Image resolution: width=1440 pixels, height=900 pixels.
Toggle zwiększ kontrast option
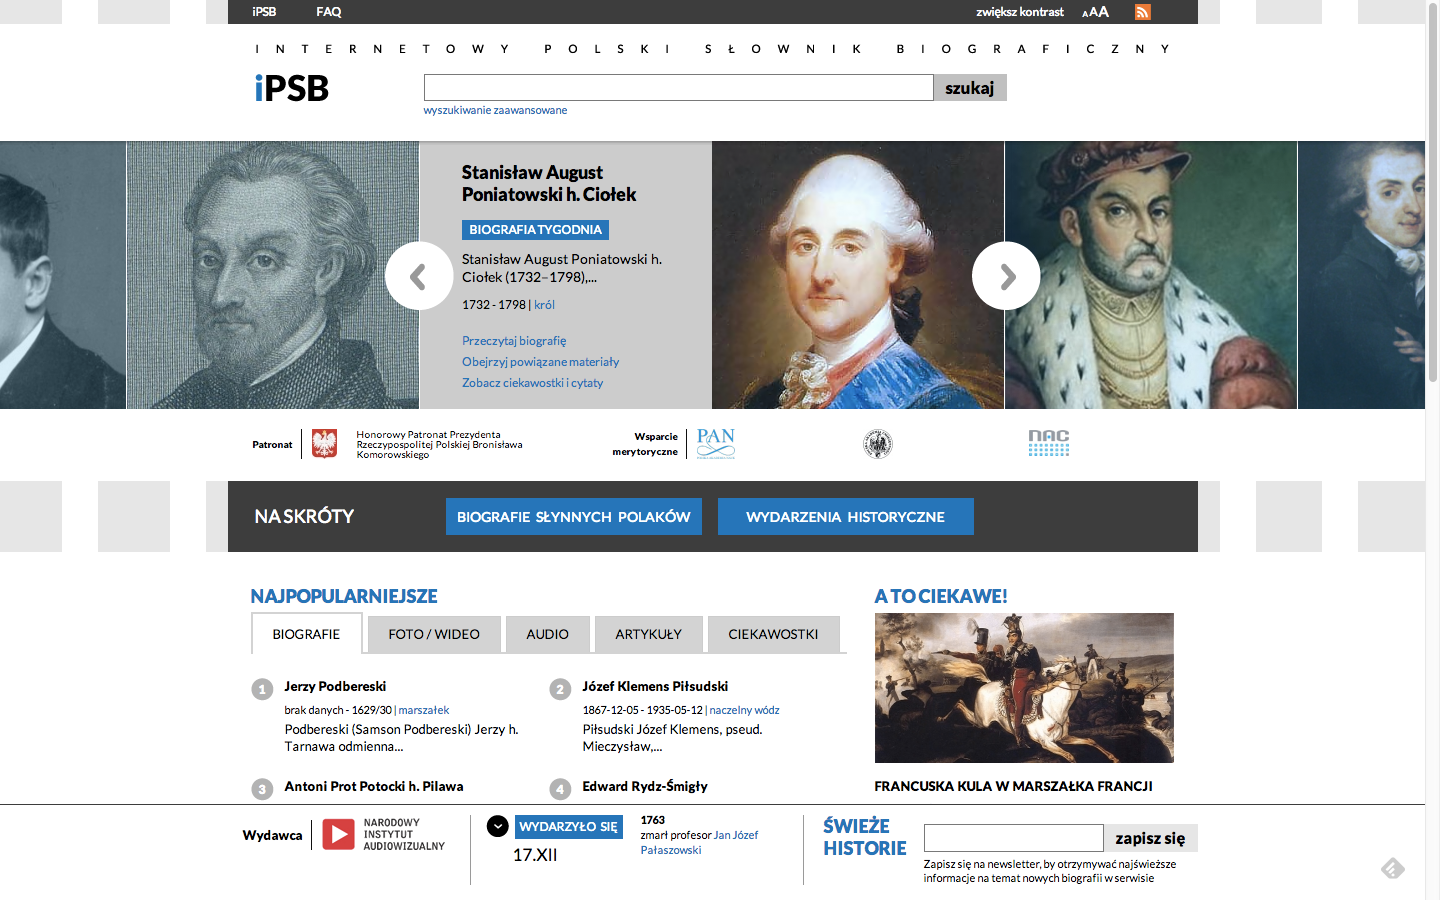(x=1020, y=12)
